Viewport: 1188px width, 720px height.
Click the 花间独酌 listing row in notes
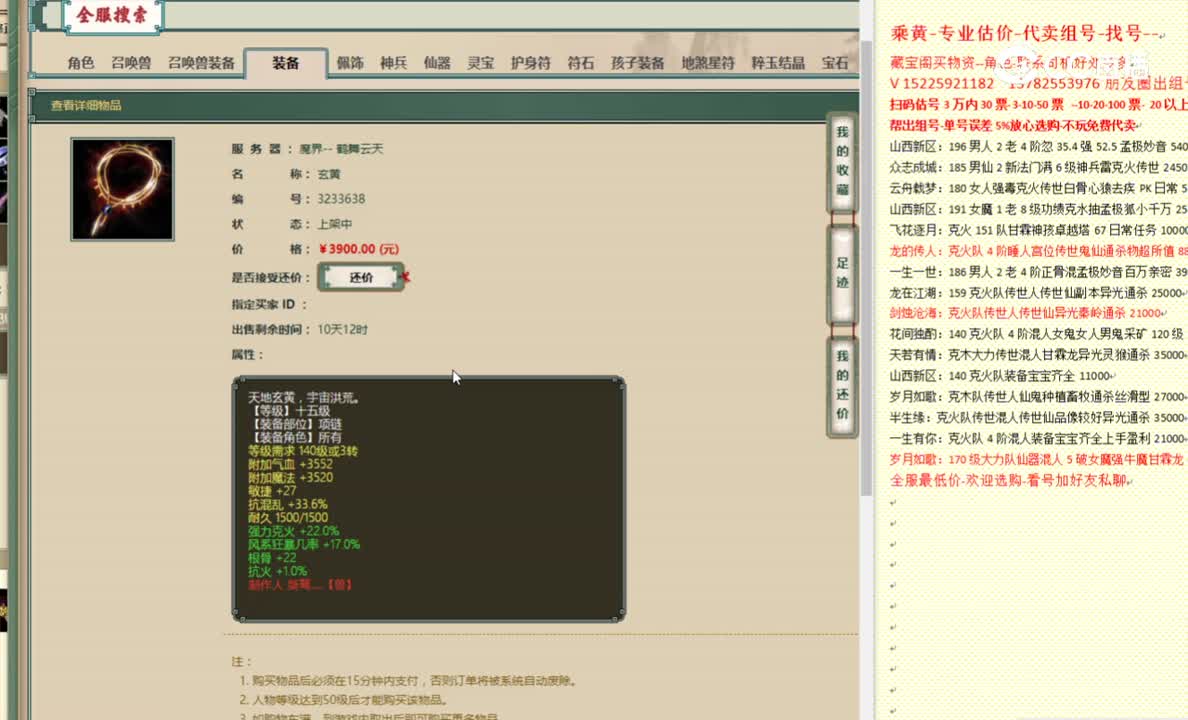(1037, 333)
